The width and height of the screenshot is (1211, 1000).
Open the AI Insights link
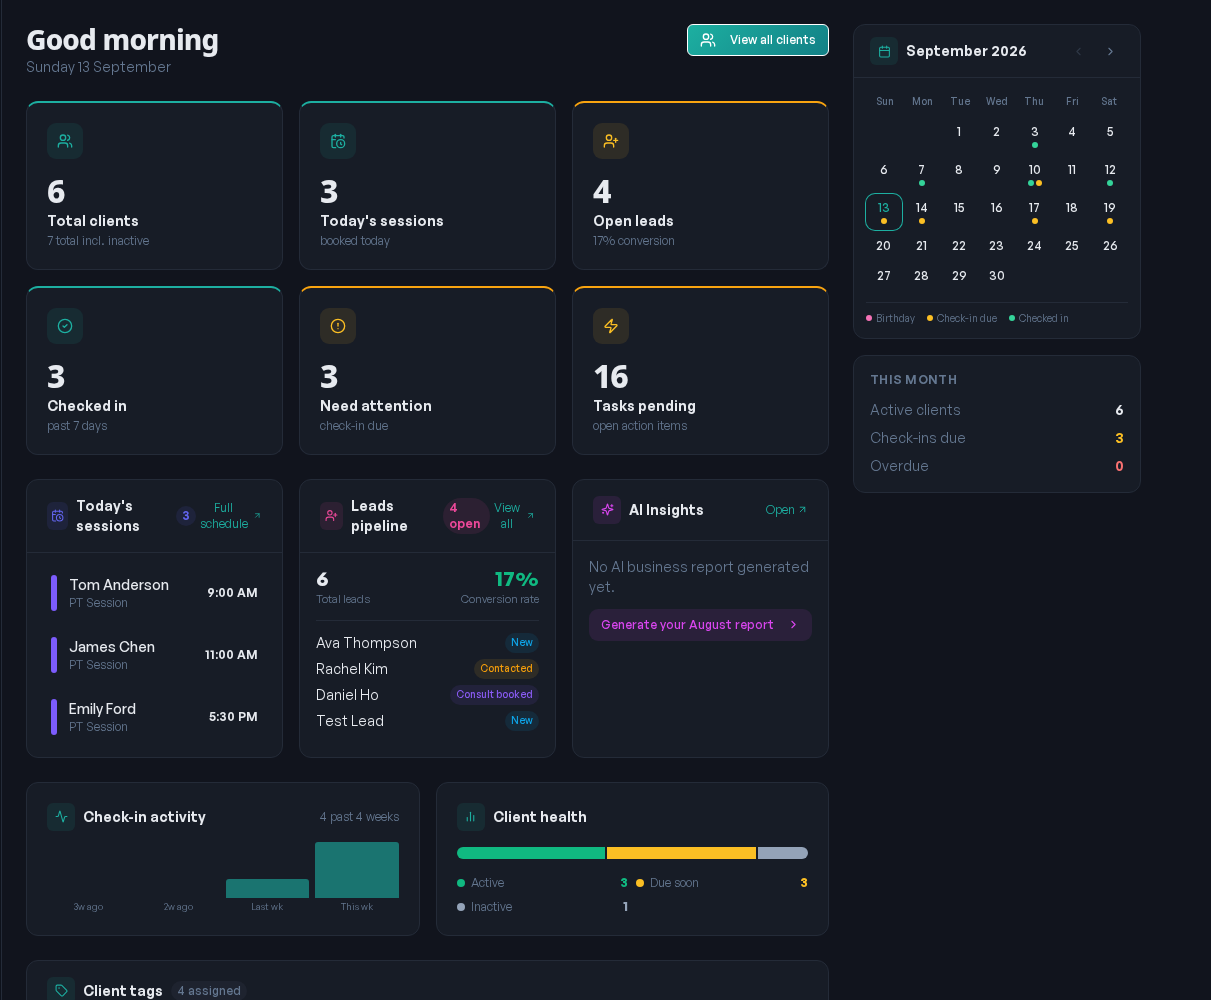pyautogui.click(x=786, y=510)
